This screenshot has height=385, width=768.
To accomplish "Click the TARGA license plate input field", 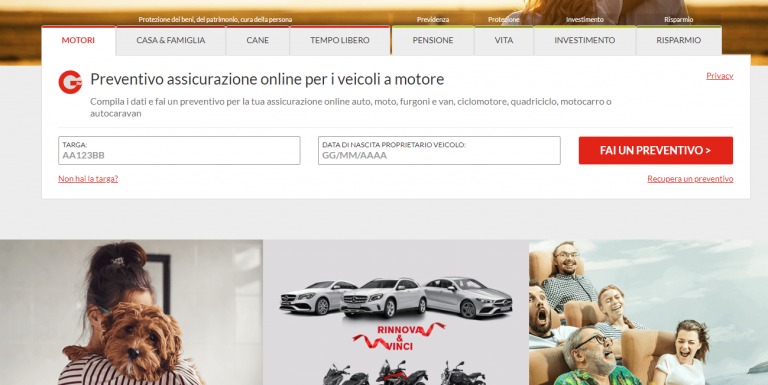I will point(179,150).
